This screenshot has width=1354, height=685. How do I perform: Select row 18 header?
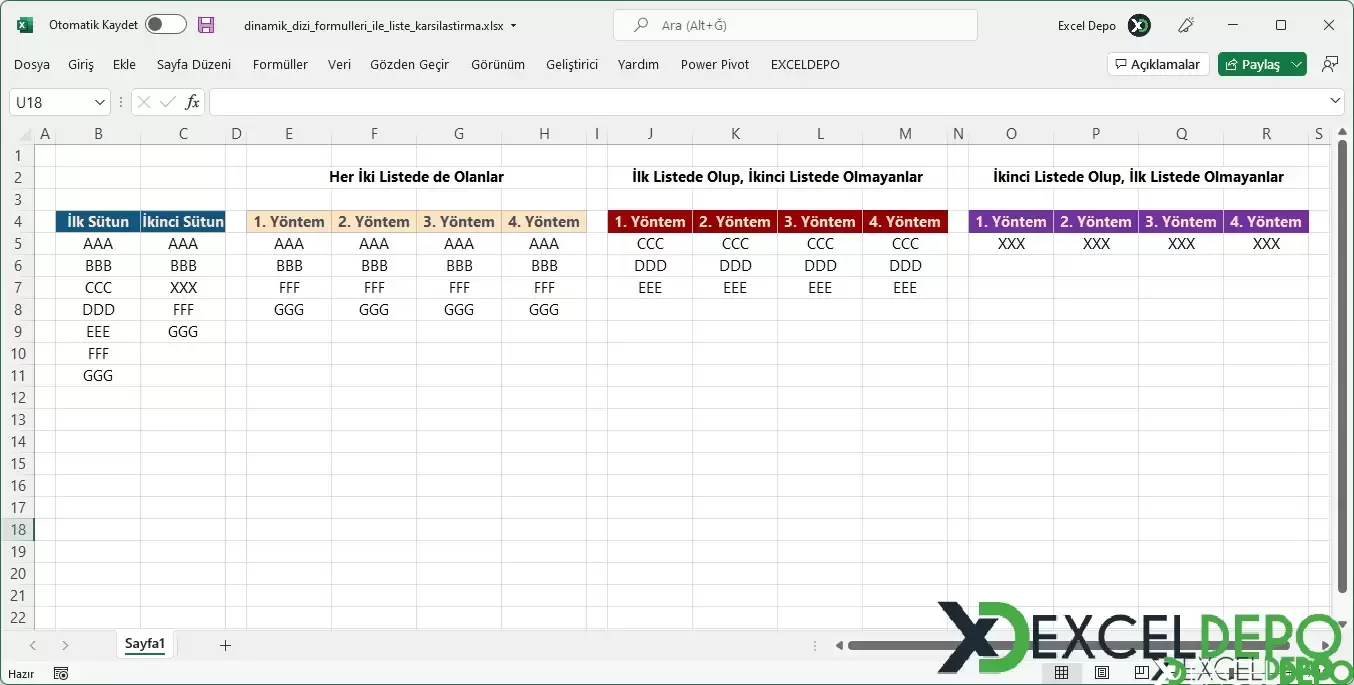tap(18, 529)
